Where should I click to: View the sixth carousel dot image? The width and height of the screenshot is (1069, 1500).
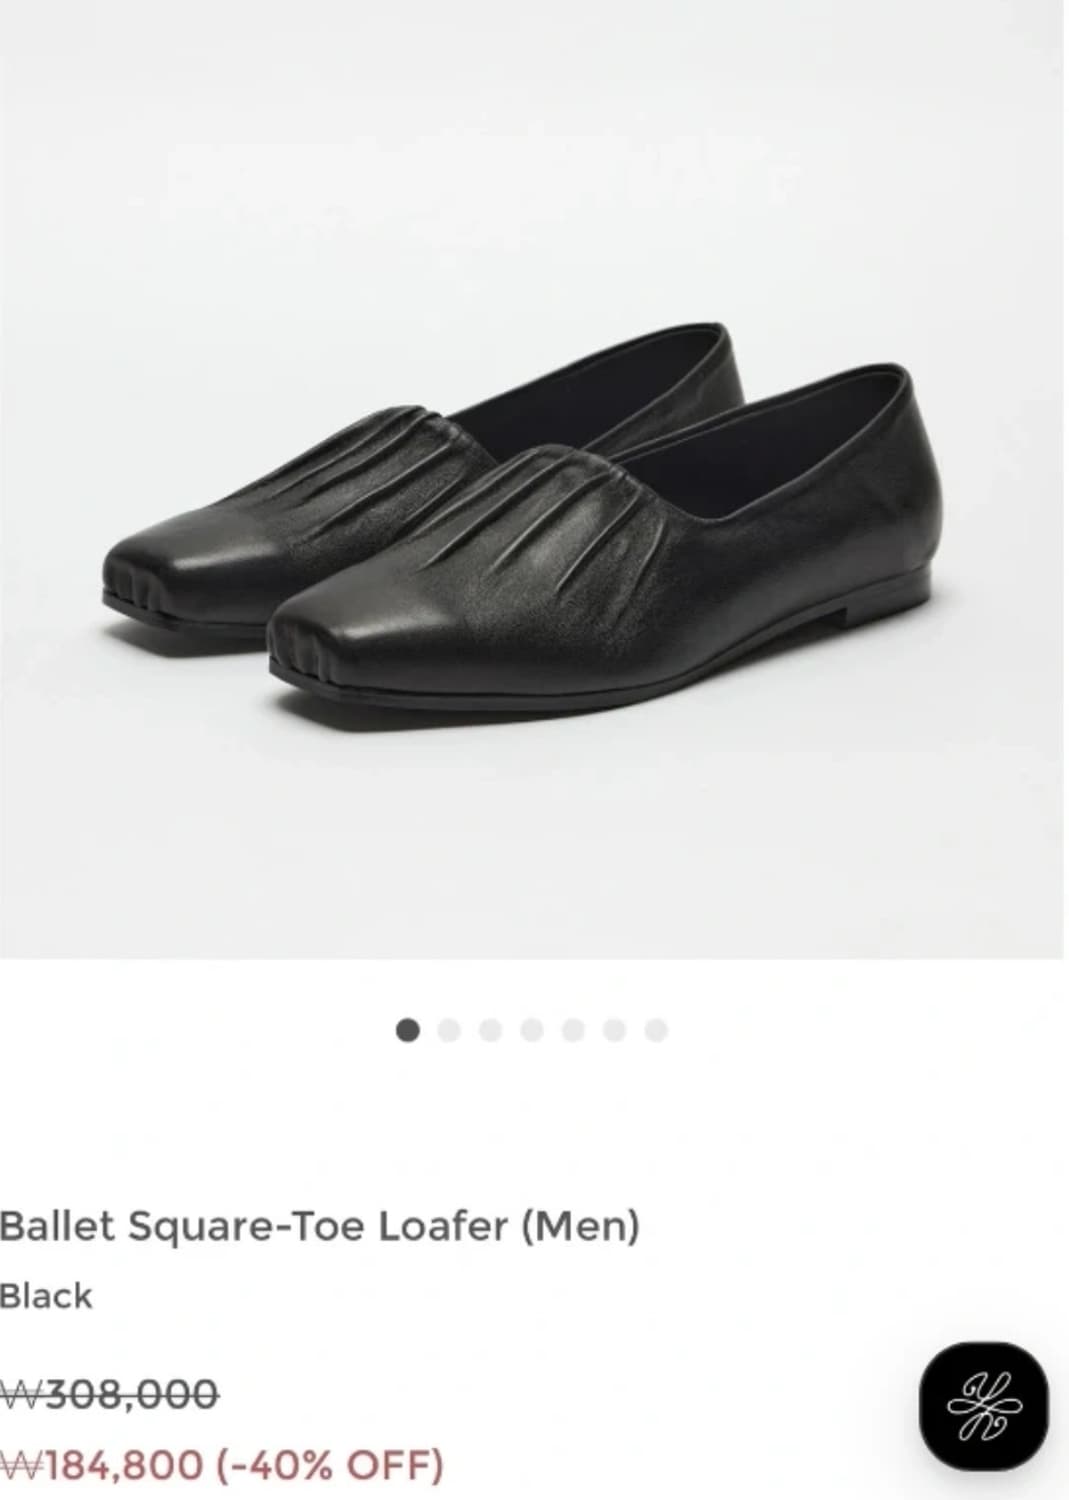pos(615,1030)
